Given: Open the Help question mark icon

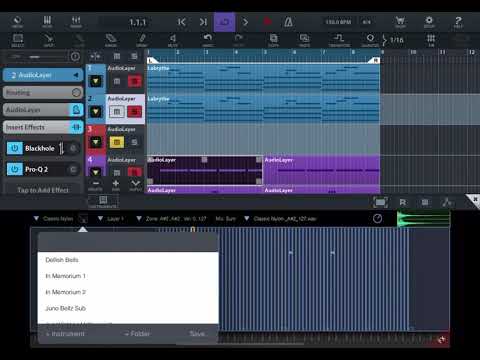Looking at the screenshot, I should click(458, 22).
